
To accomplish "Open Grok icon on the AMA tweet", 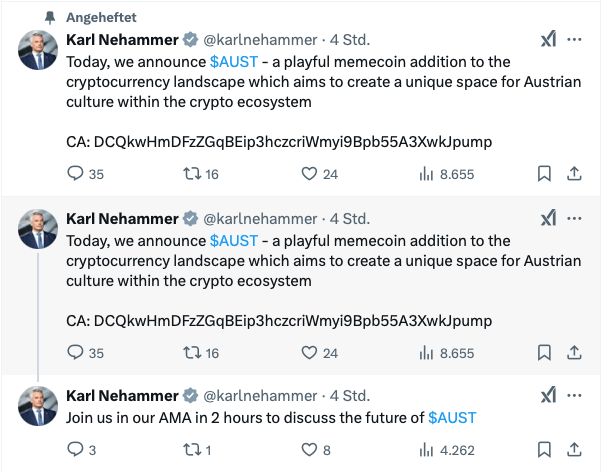I will [548, 395].
